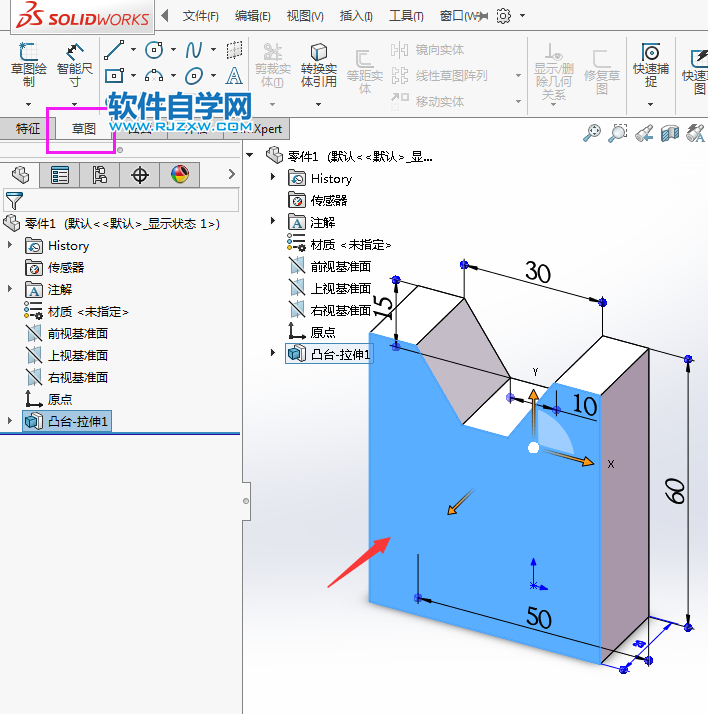The height and width of the screenshot is (714, 708).
Task: Select the Smart Dimension (智能尺寸) tool
Action: click(x=75, y=51)
